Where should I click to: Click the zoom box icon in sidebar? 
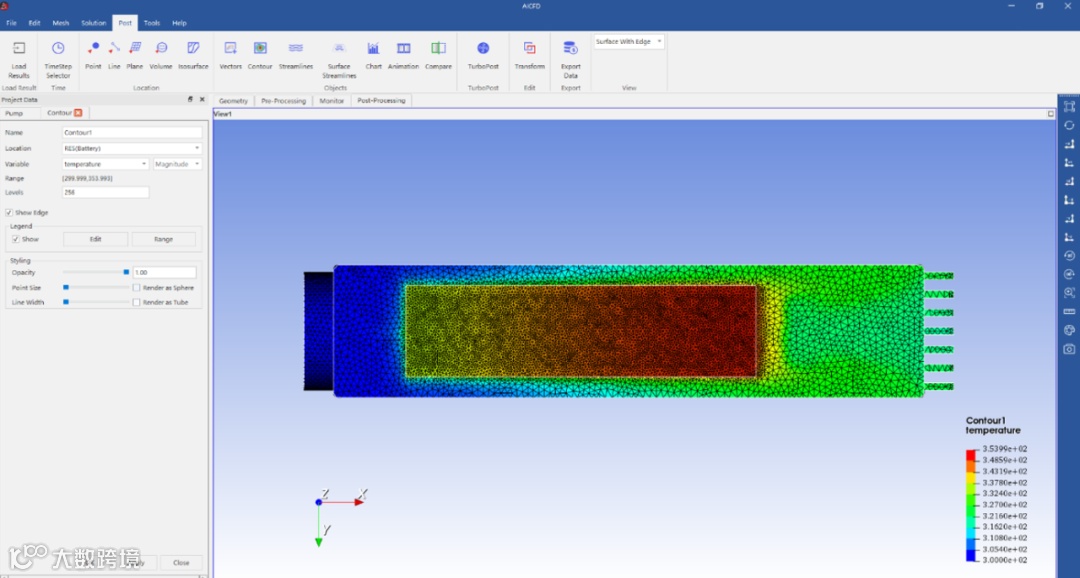pos(1069,293)
